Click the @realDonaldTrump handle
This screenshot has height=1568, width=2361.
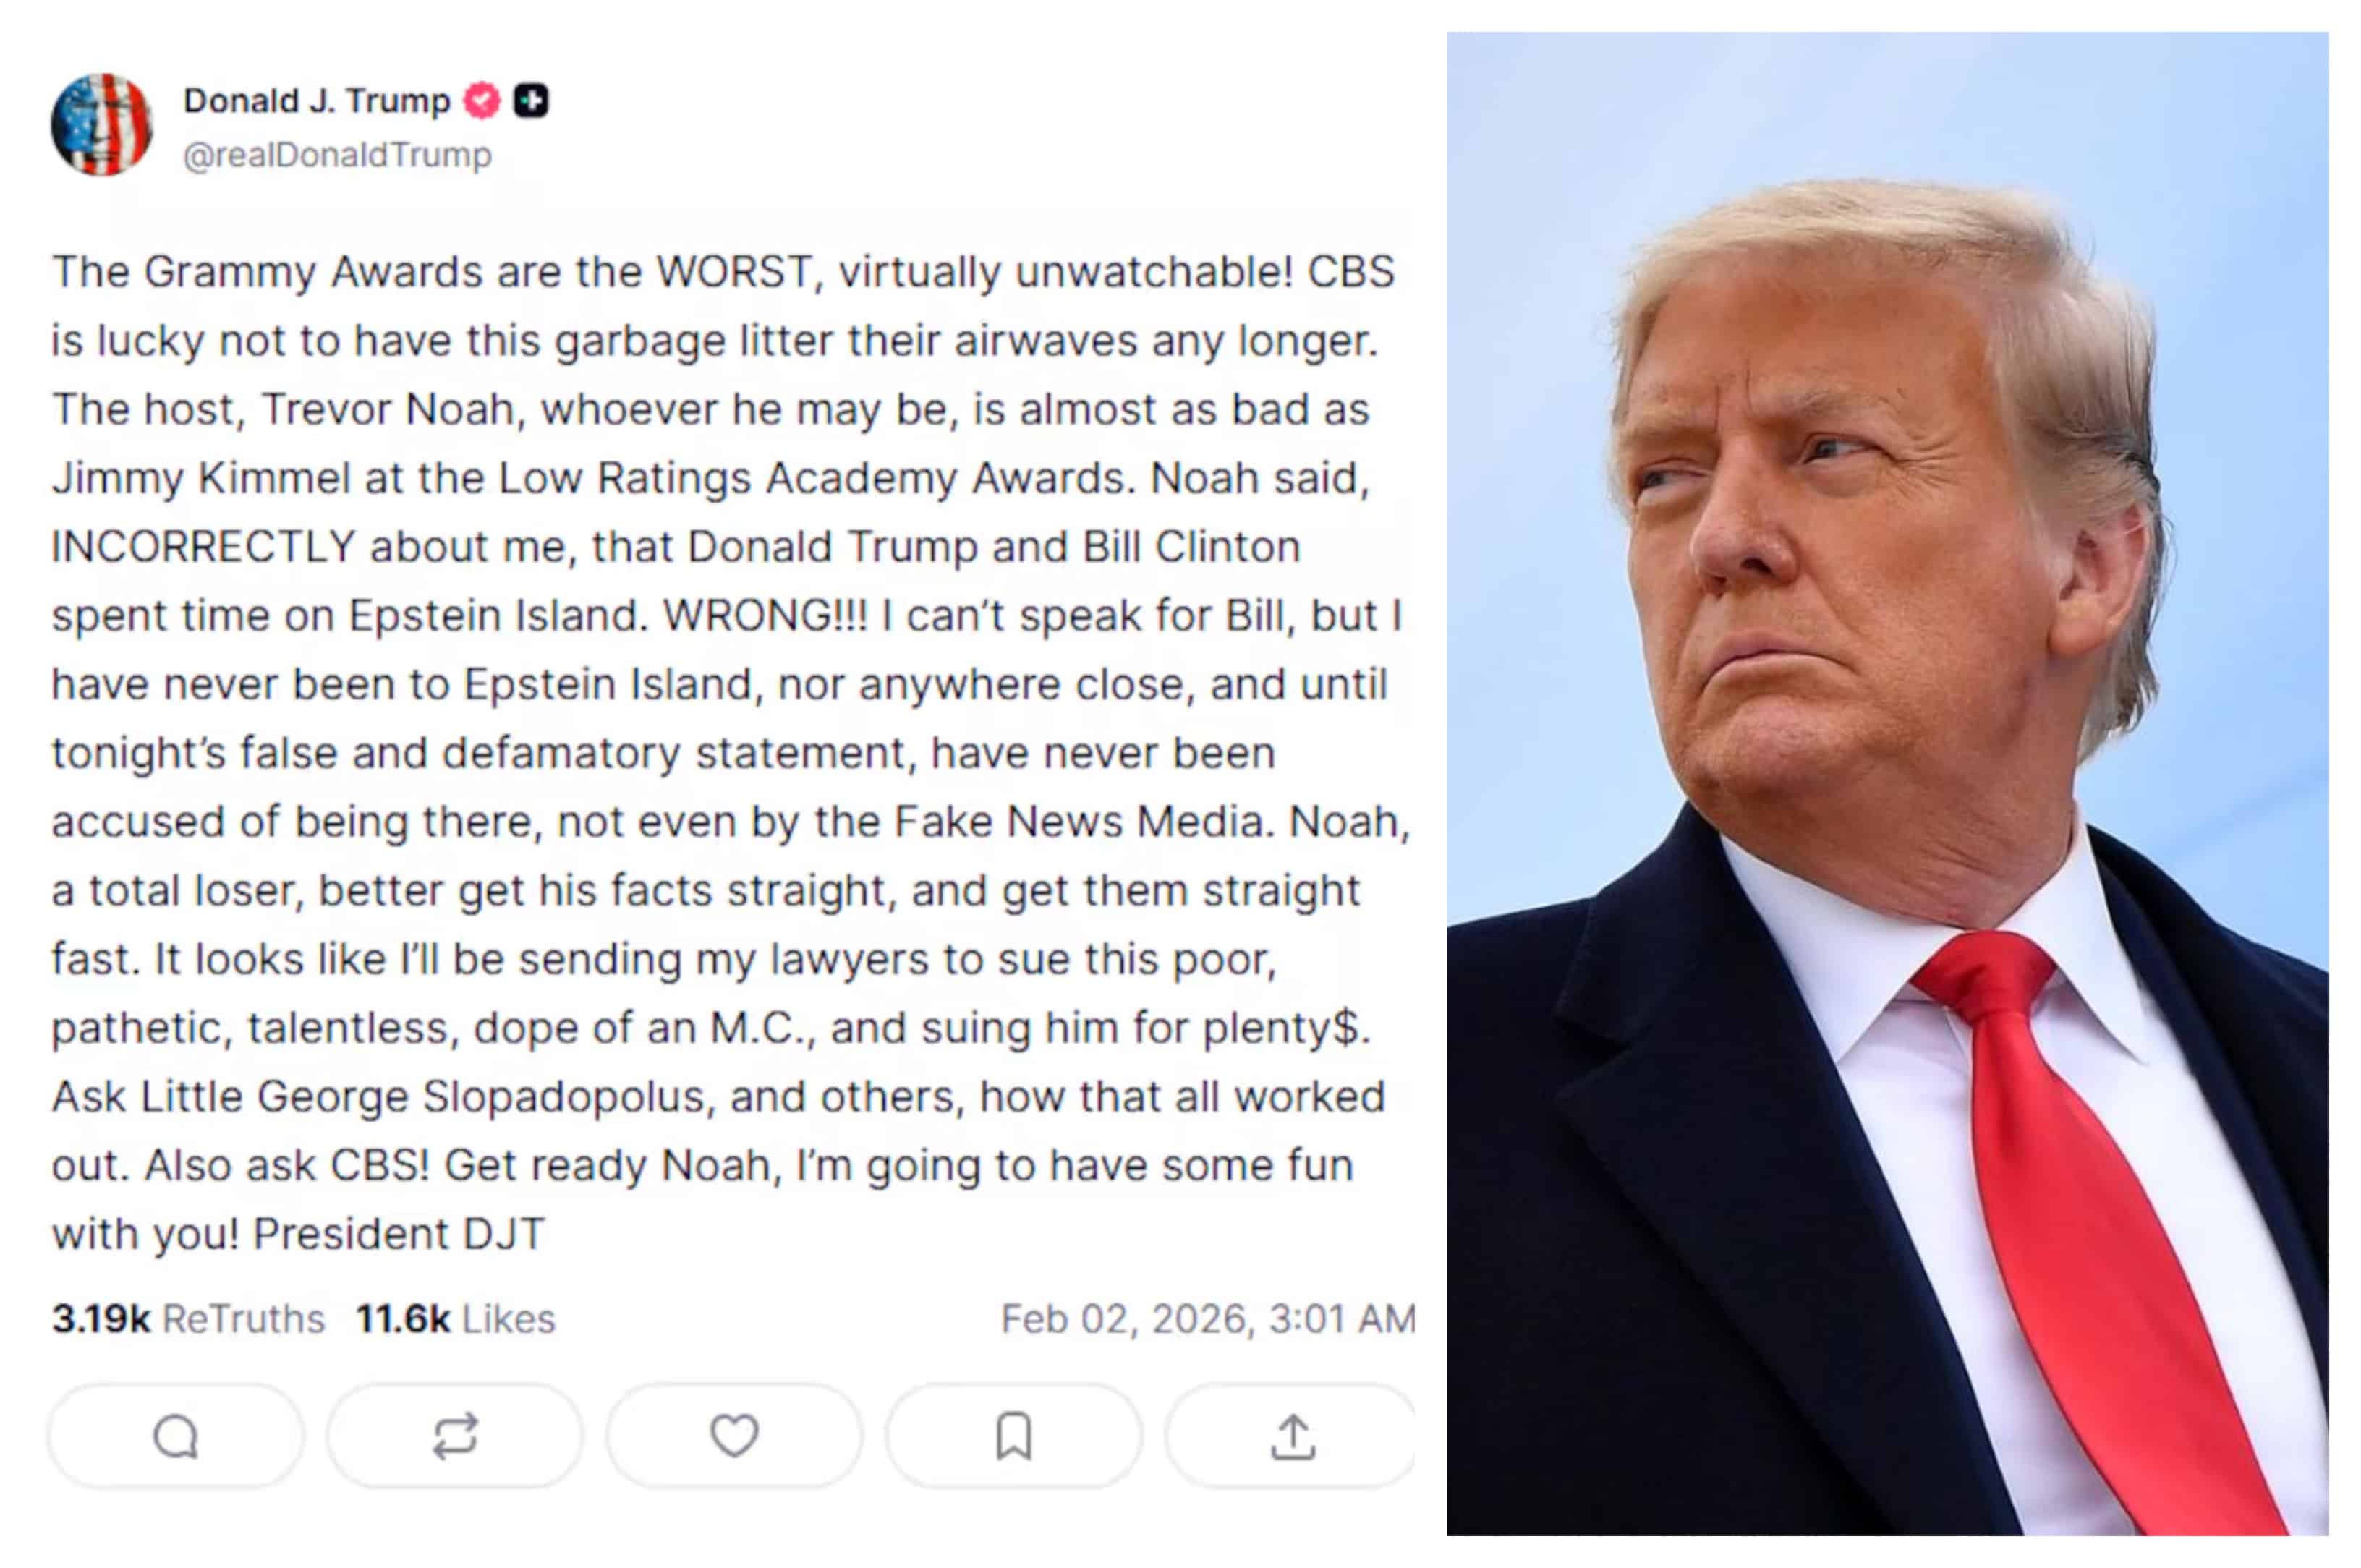337,155
